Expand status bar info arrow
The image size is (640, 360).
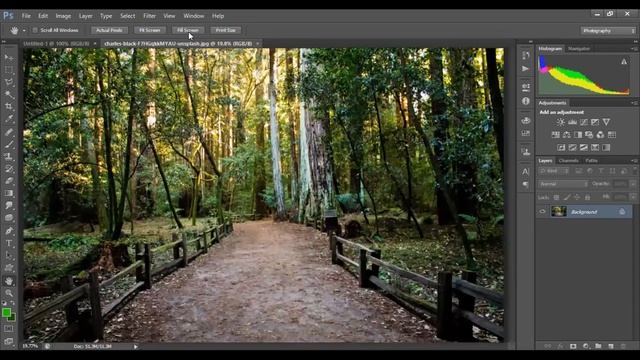[x=136, y=347]
